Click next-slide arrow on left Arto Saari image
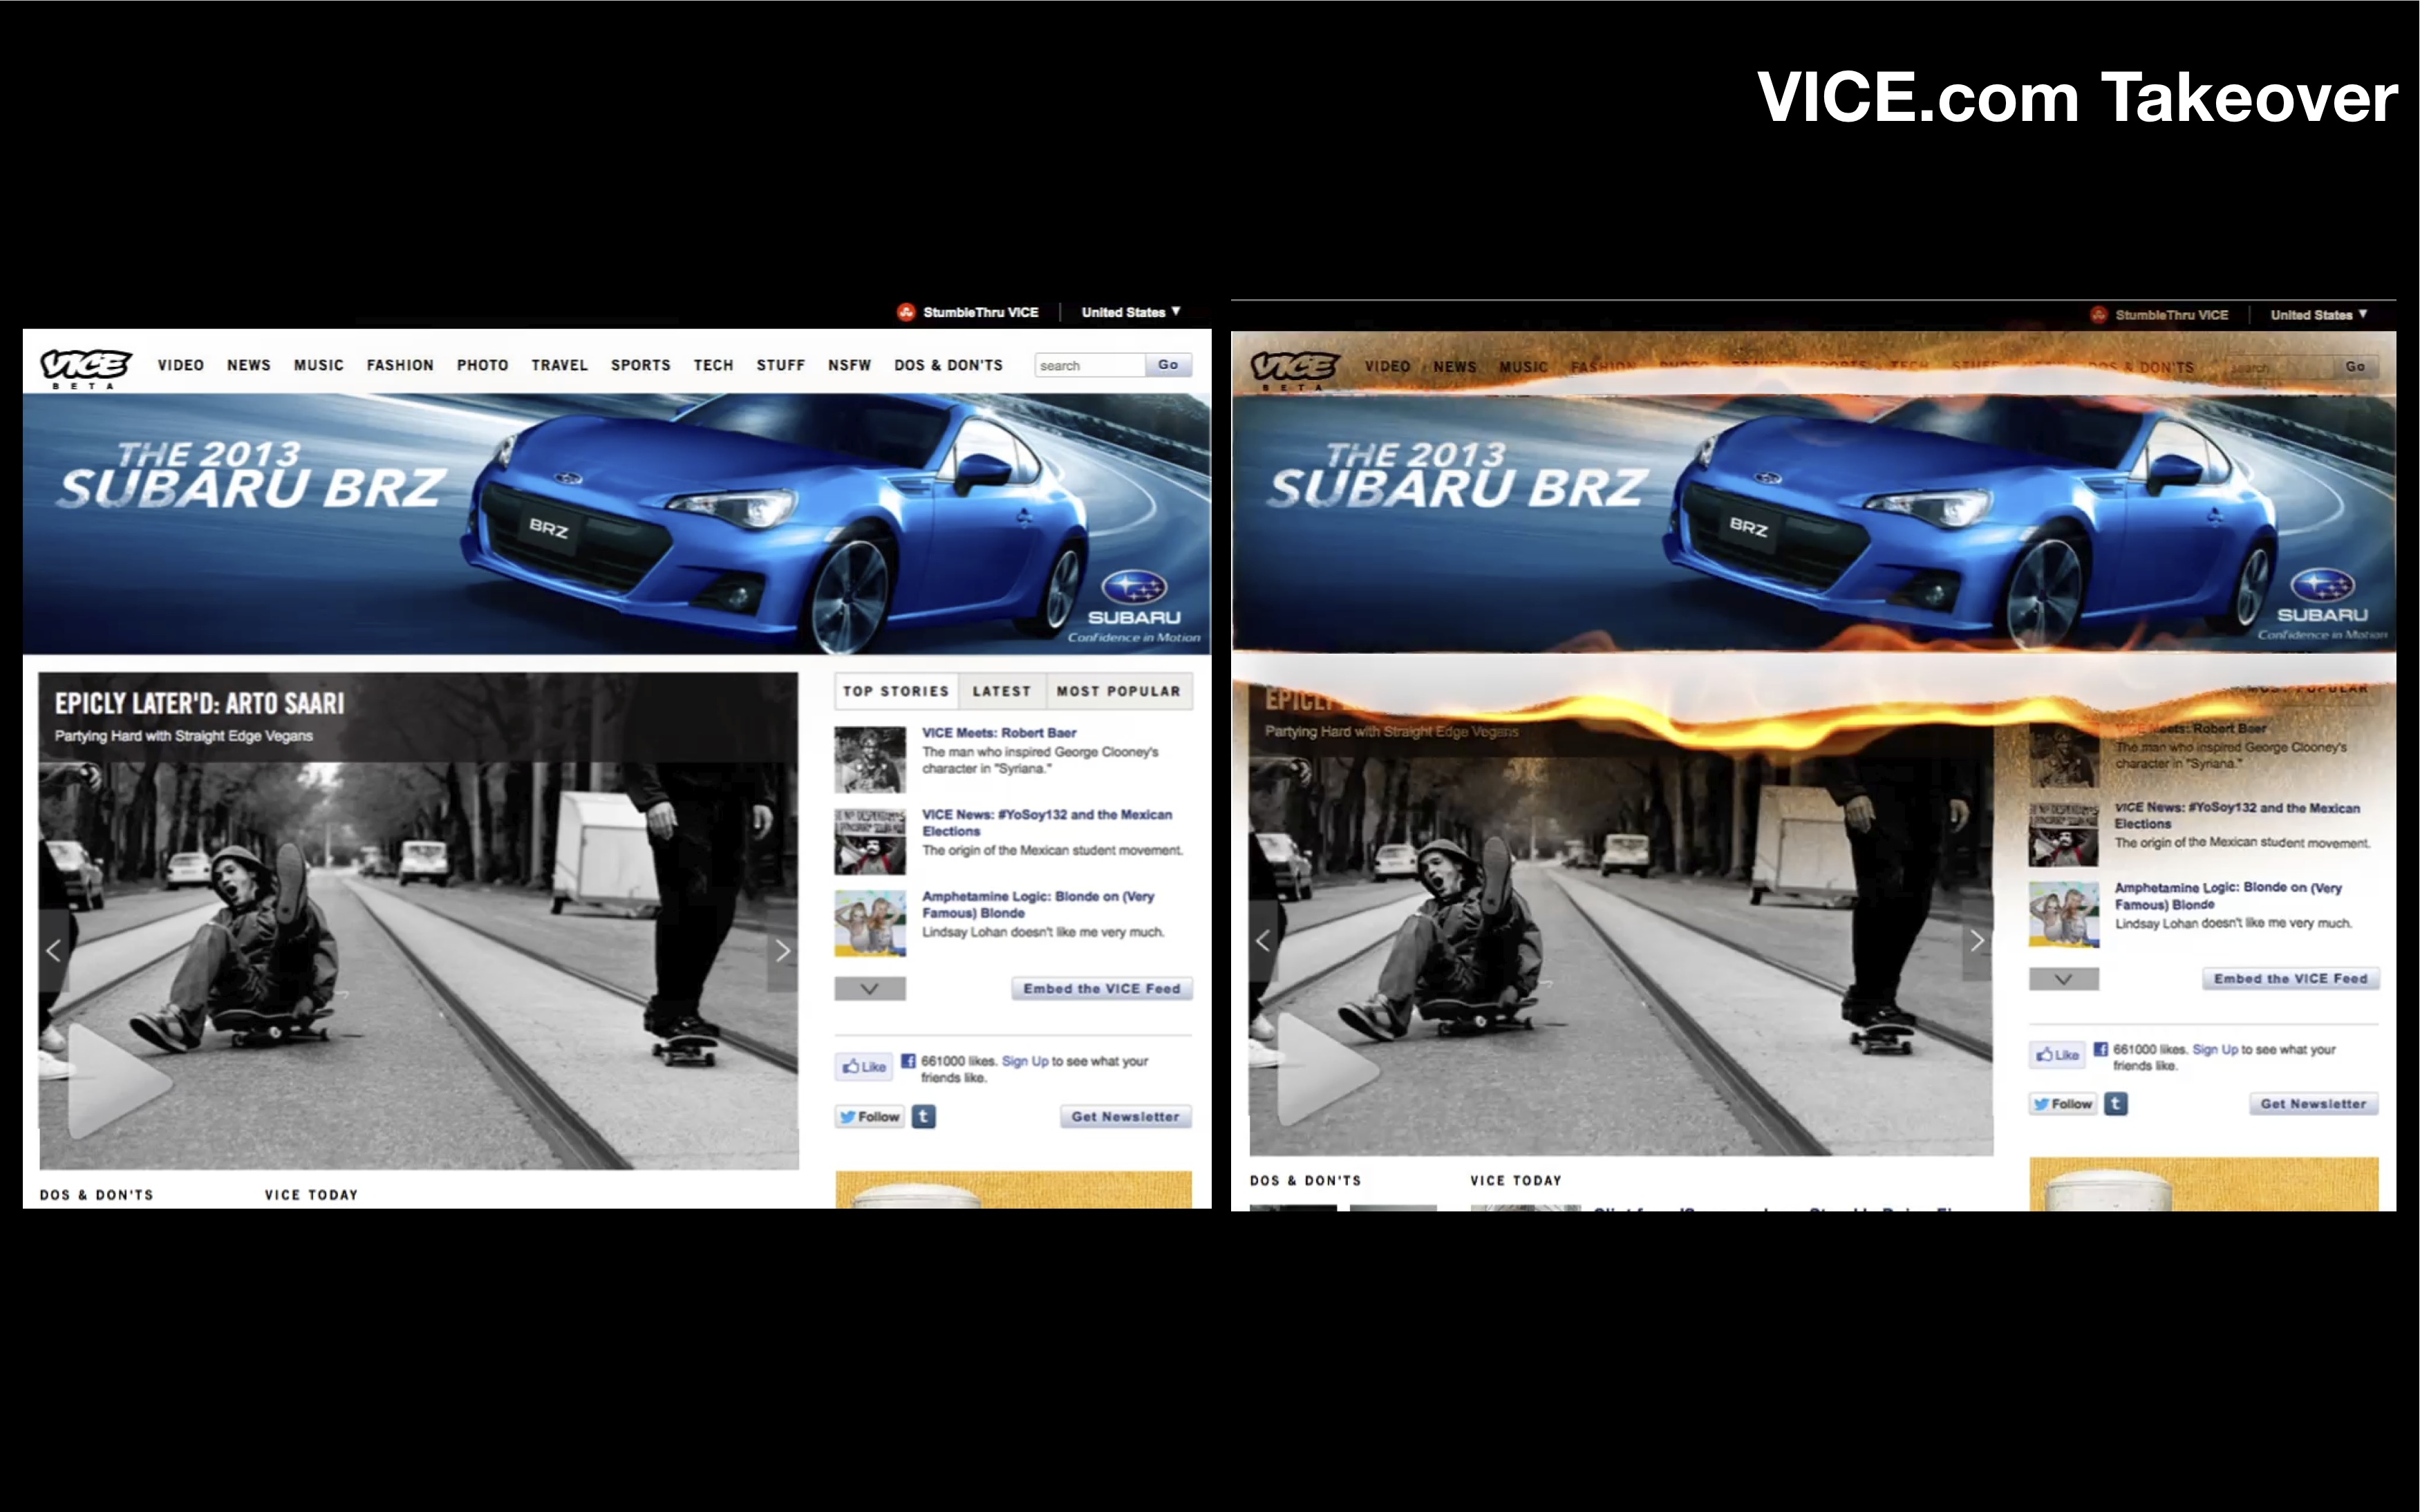 point(783,951)
